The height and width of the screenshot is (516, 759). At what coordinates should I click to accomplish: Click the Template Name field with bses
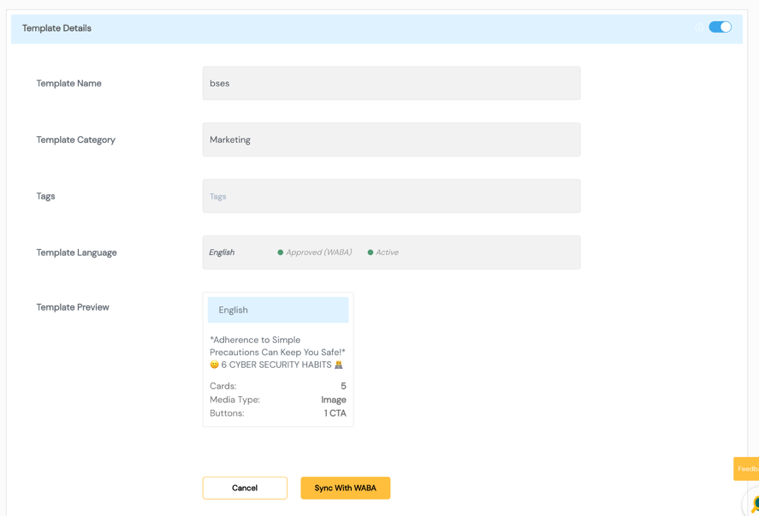click(391, 83)
